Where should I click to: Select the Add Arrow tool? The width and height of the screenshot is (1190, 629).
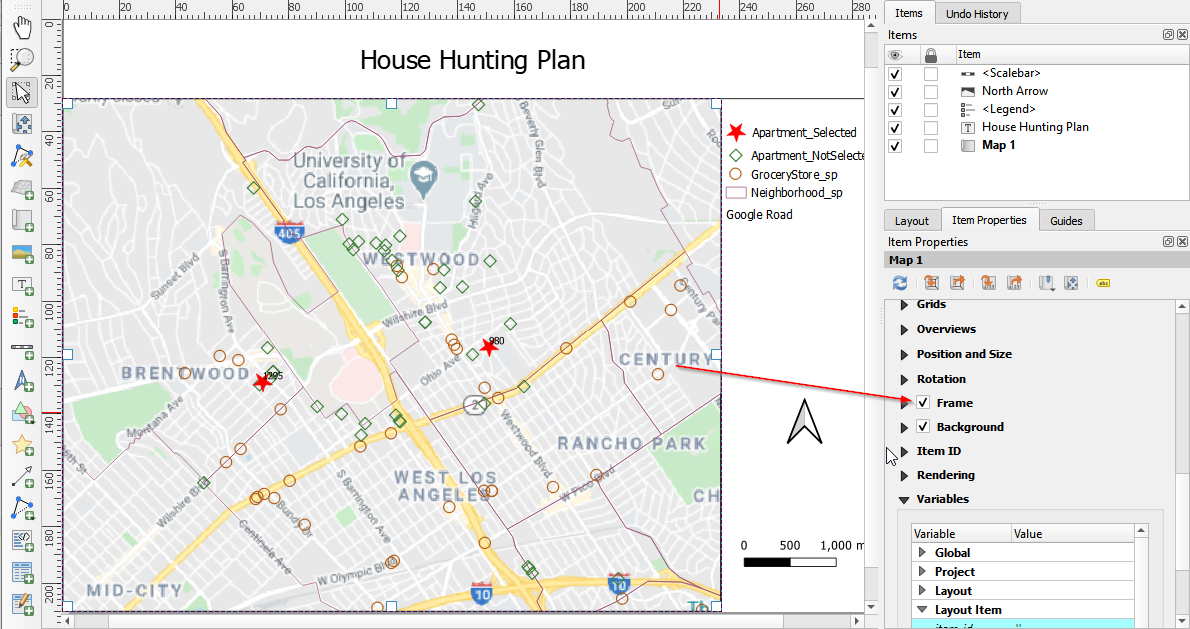click(22, 477)
